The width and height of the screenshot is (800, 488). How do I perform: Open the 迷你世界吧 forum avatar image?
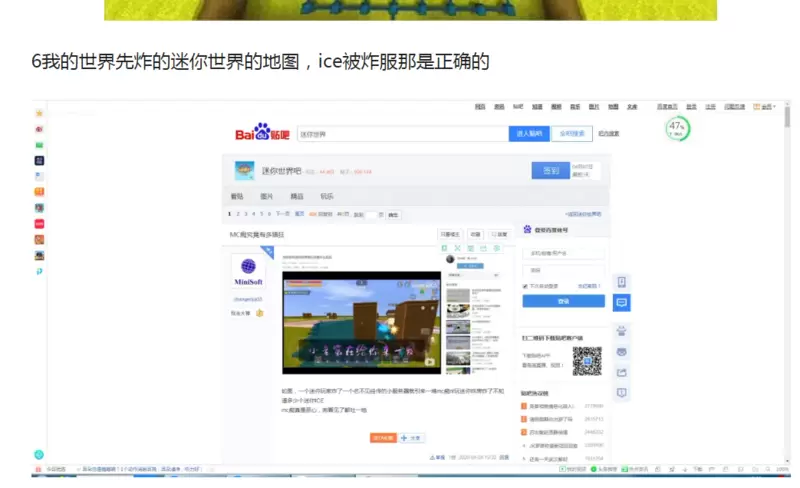click(244, 170)
